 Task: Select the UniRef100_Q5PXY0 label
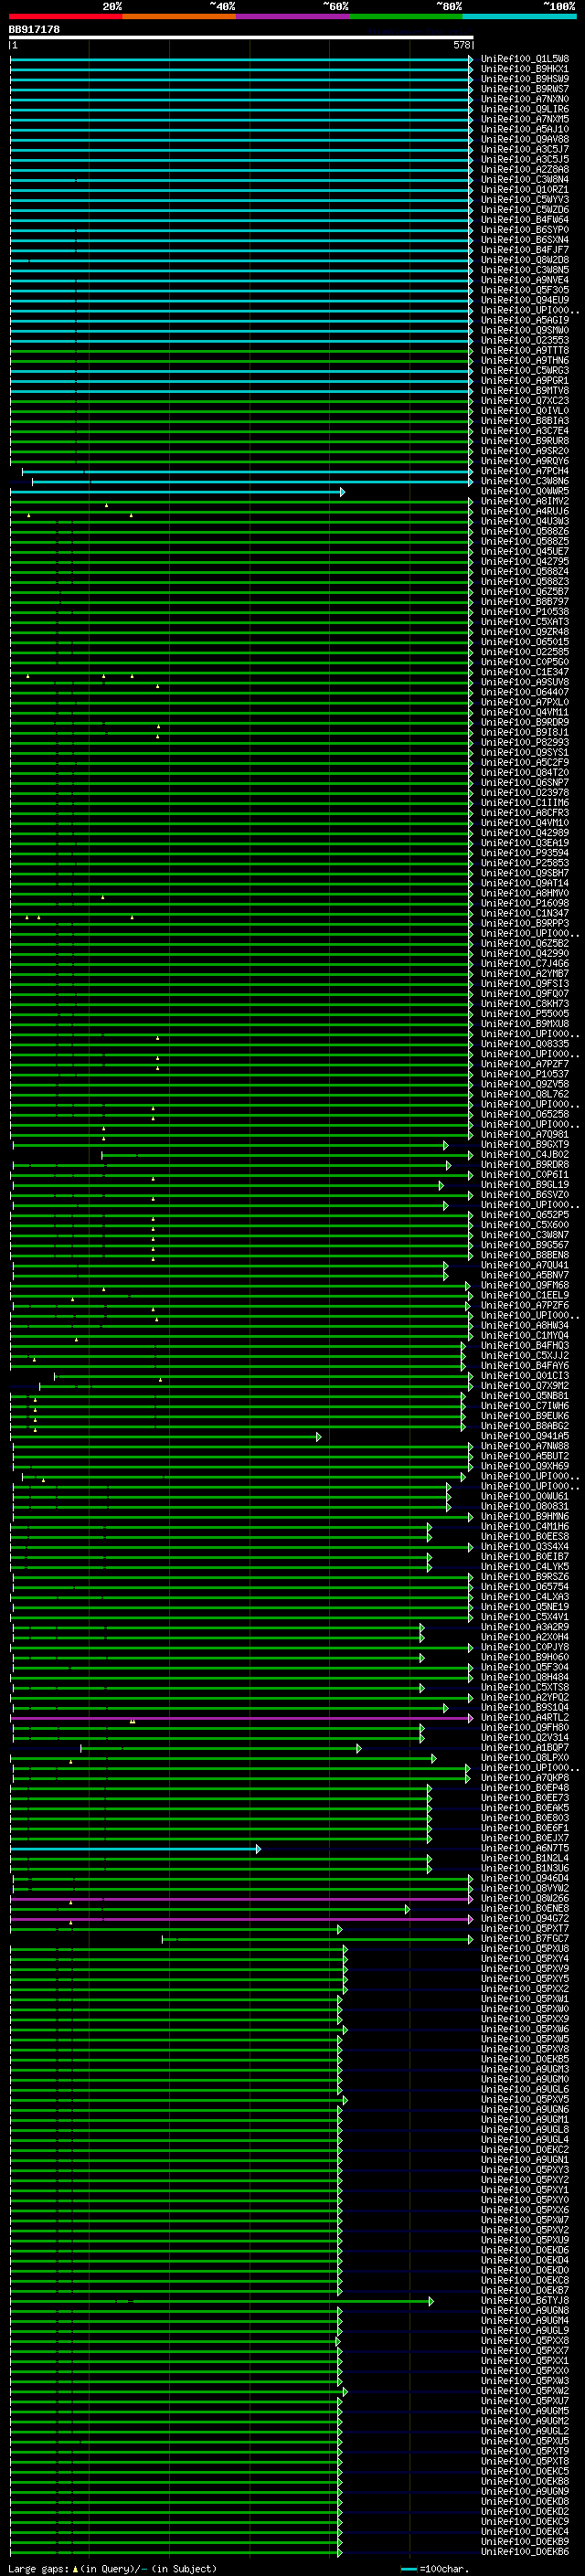tap(525, 2200)
